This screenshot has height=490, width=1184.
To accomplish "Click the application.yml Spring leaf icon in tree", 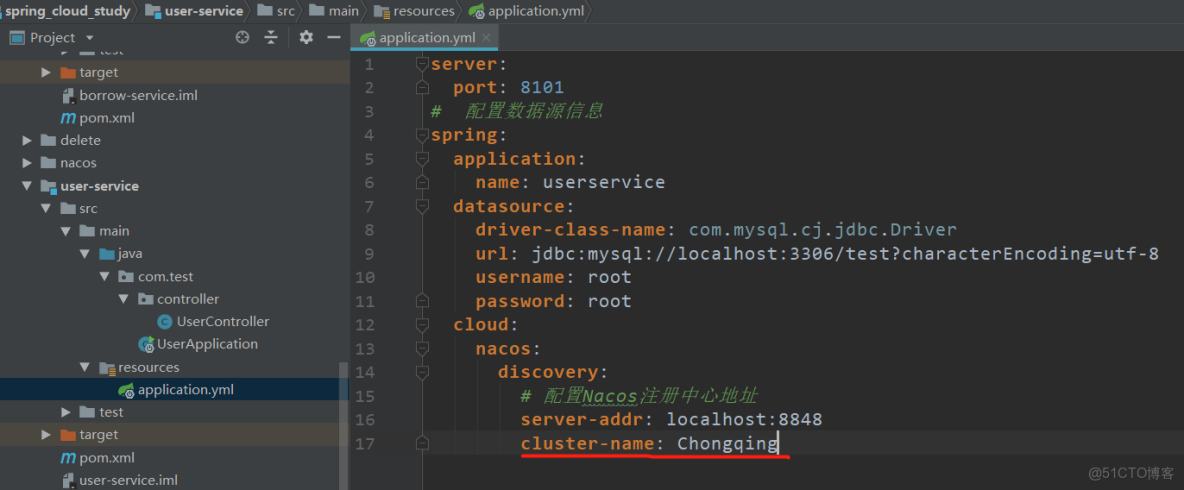I will 126,390.
